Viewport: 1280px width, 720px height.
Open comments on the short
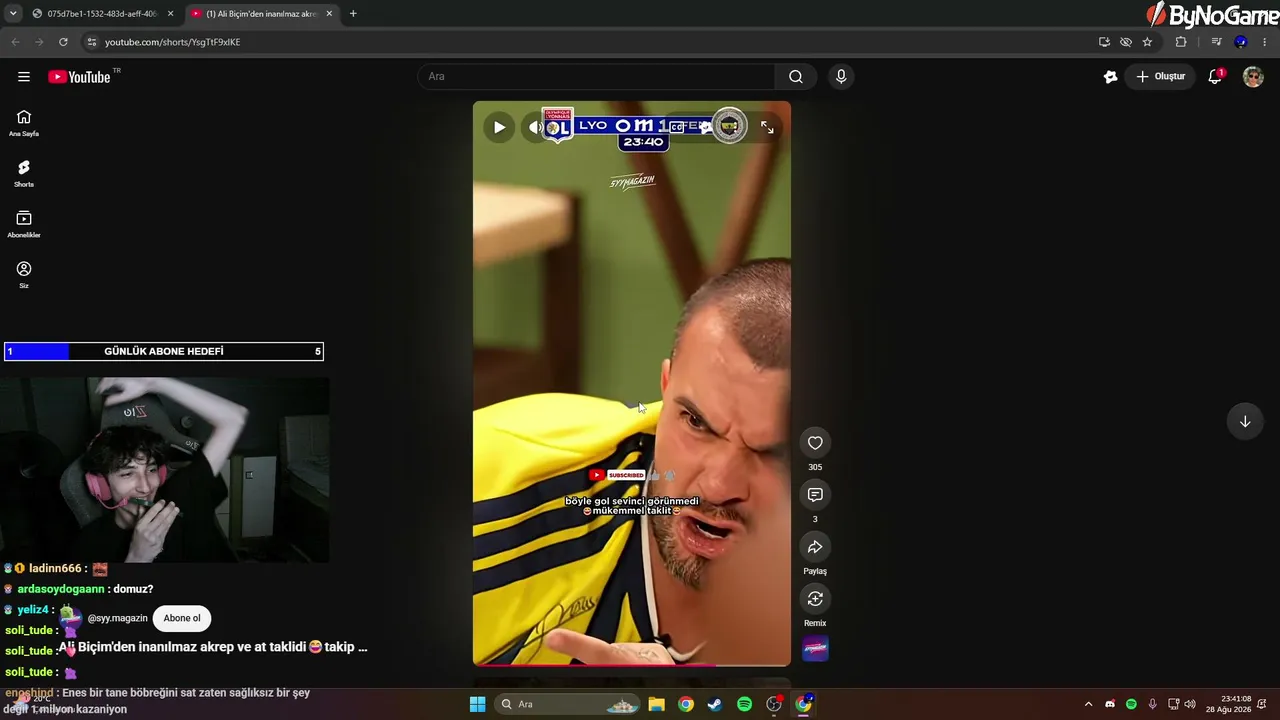pyautogui.click(x=815, y=495)
